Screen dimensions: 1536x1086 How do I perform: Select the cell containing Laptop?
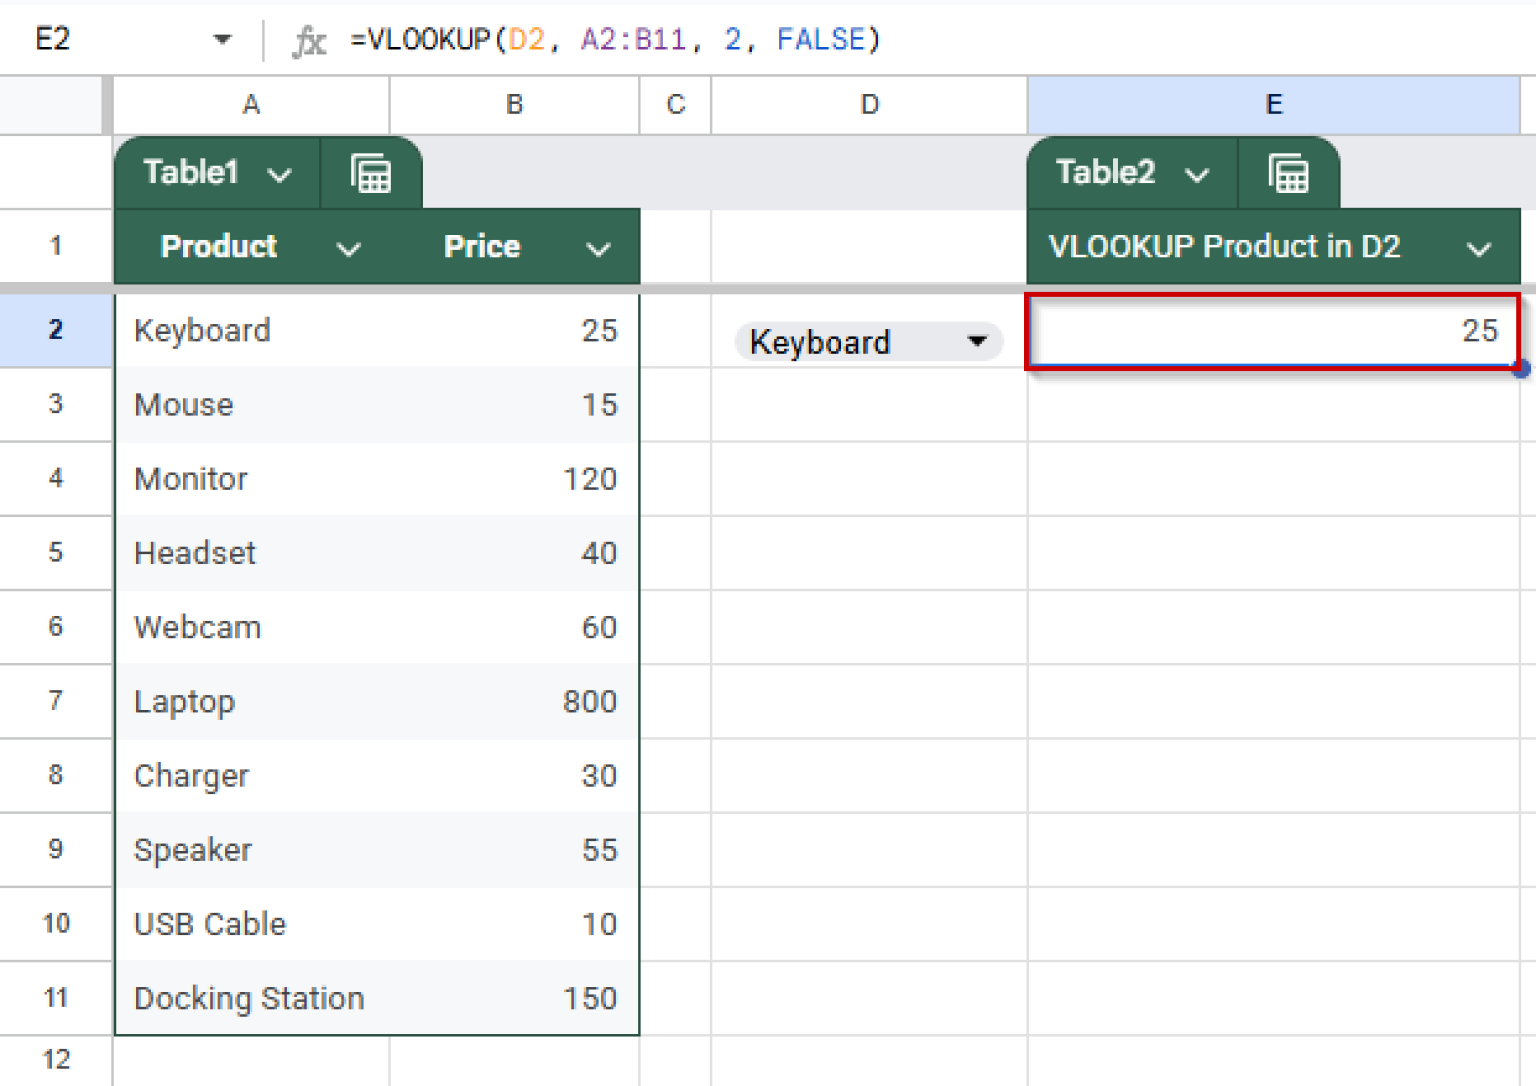pyautogui.click(x=250, y=702)
